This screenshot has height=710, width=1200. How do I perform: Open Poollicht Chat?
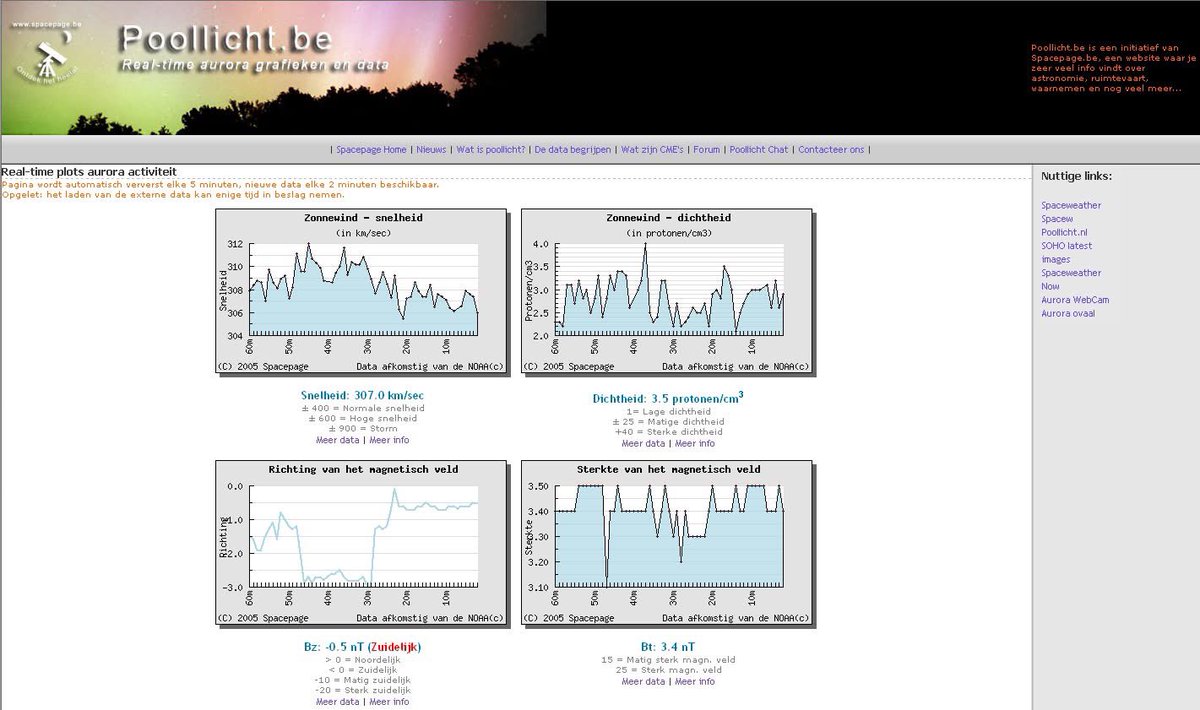pyautogui.click(x=759, y=150)
